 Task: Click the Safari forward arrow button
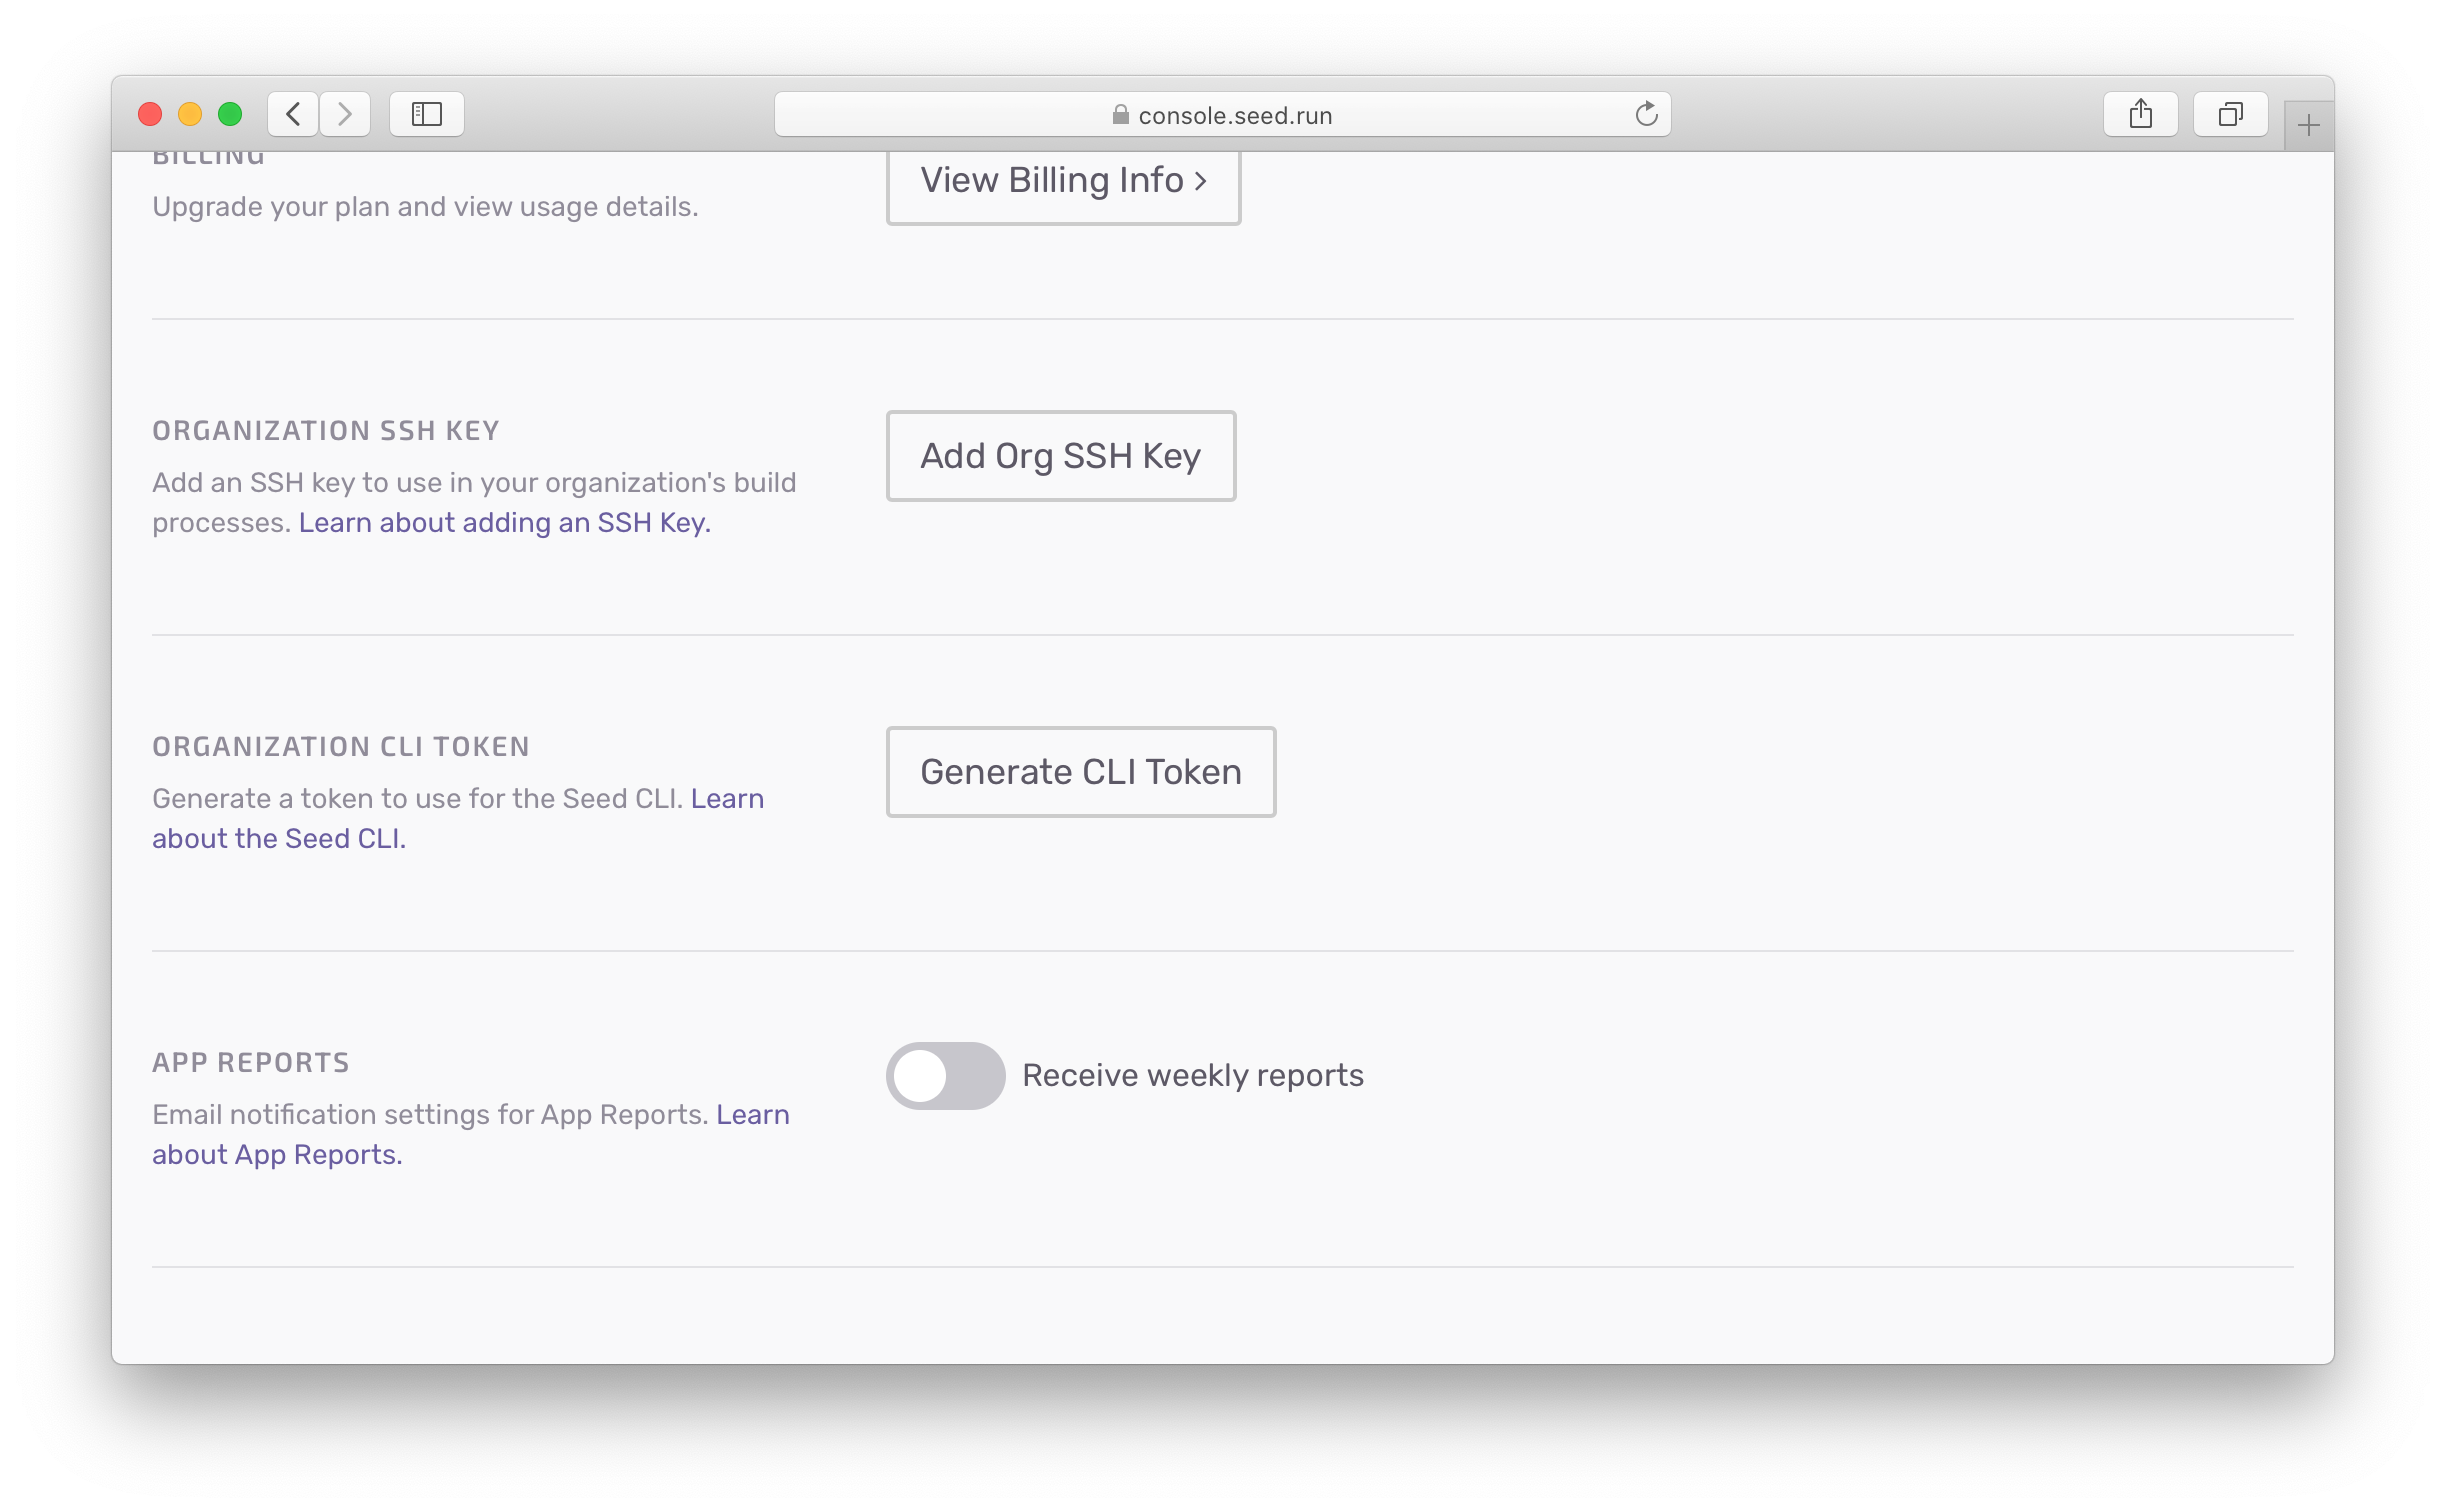tap(345, 114)
